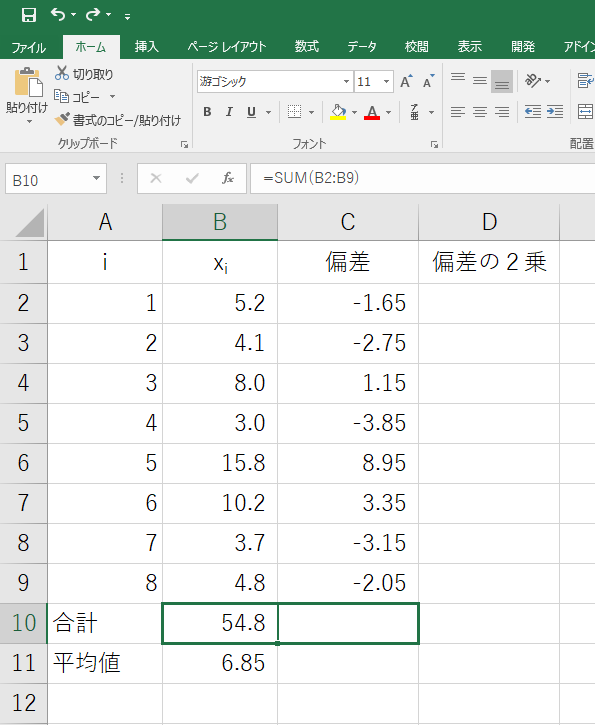
Task: Switch to the 開発 tab
Action: click(523, 47)
